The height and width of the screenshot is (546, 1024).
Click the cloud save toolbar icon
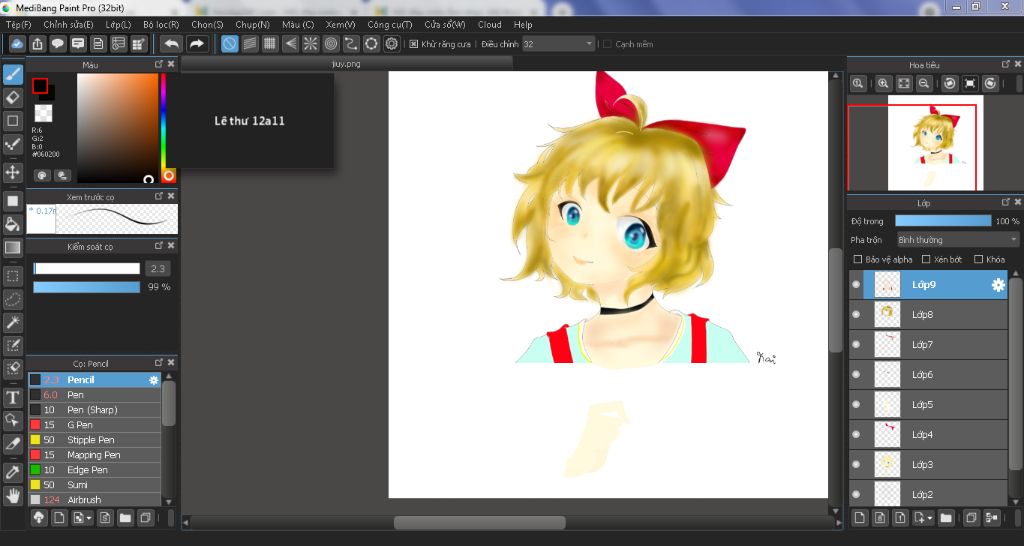click(18, 44)
